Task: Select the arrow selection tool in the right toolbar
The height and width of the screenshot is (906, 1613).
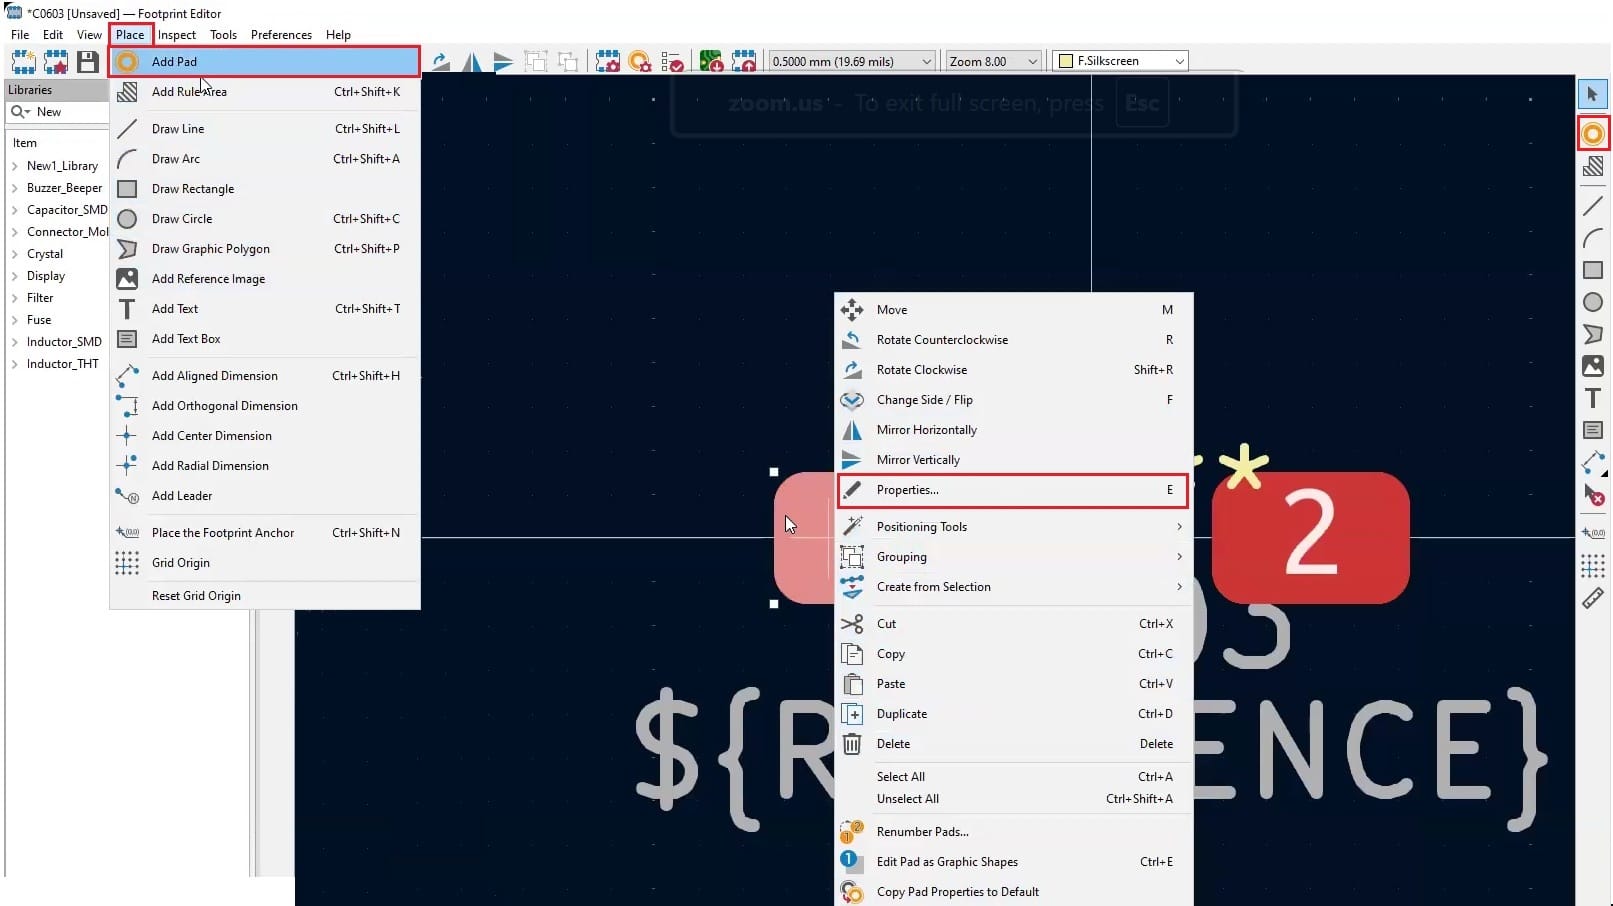Action: tap(1593, 94)
